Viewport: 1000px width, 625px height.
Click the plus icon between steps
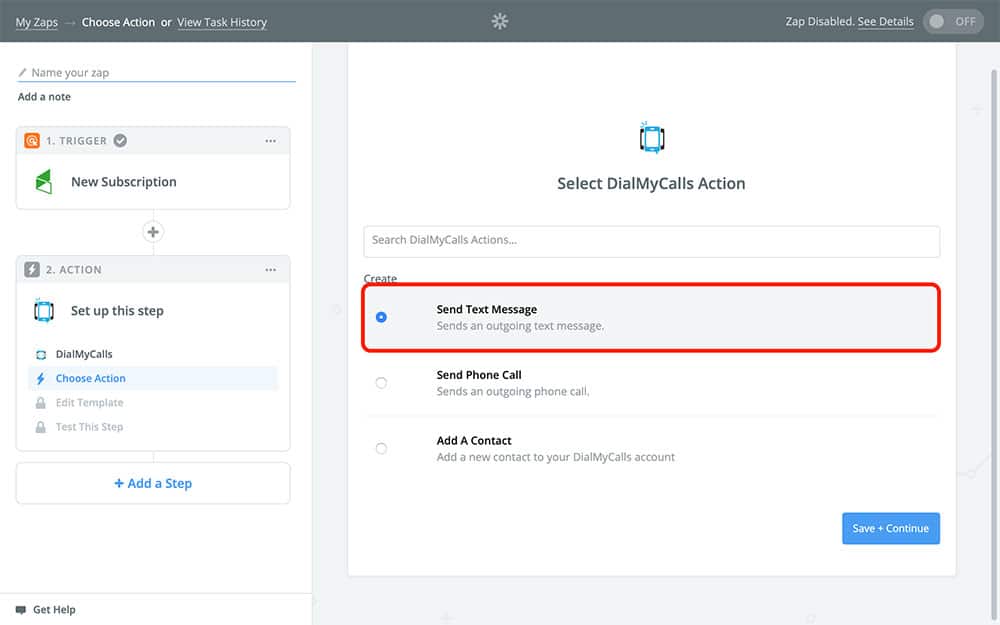click(153, 232)
